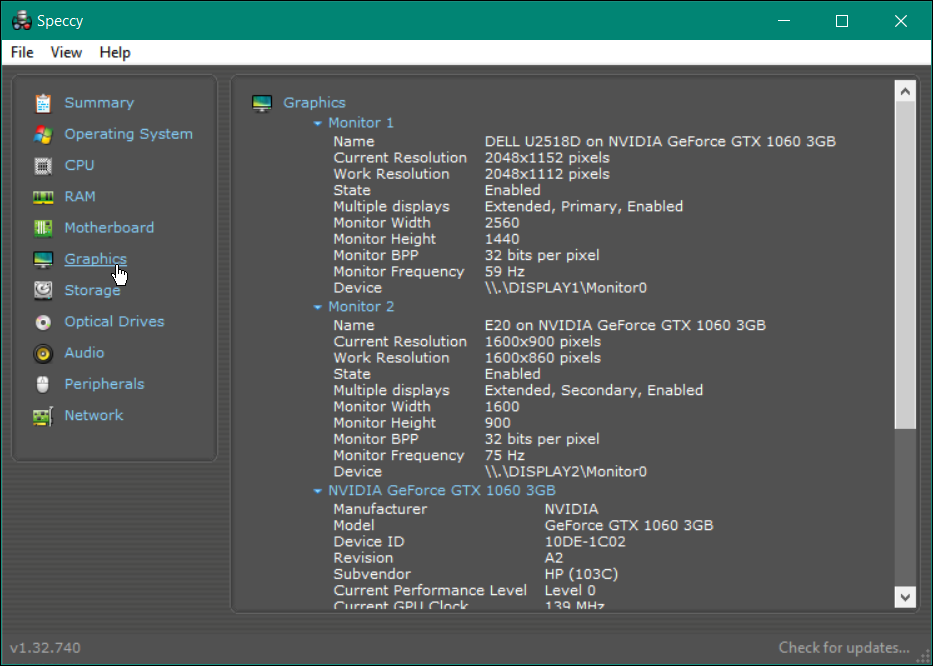Viewport: 933px width, 666px height.
Task: Open the Optical Drives icon
Action: [x=42, y=321]
